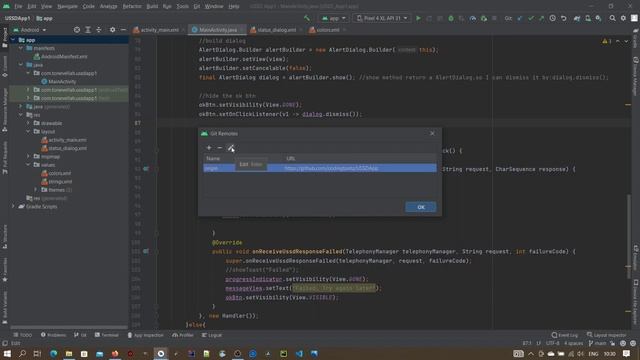
Task: Open Windows taskbar search
Action: 22,354
